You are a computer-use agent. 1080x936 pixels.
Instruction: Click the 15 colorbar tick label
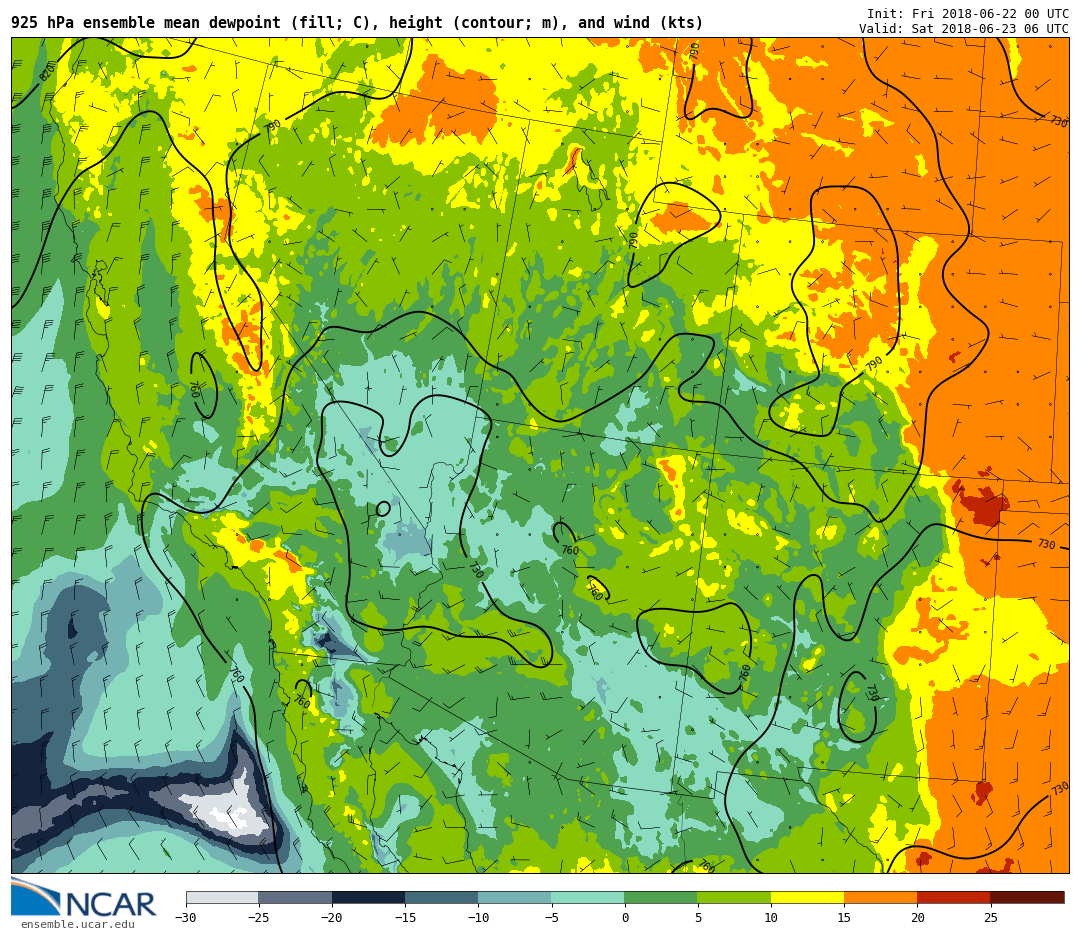[x=844, y=917]
